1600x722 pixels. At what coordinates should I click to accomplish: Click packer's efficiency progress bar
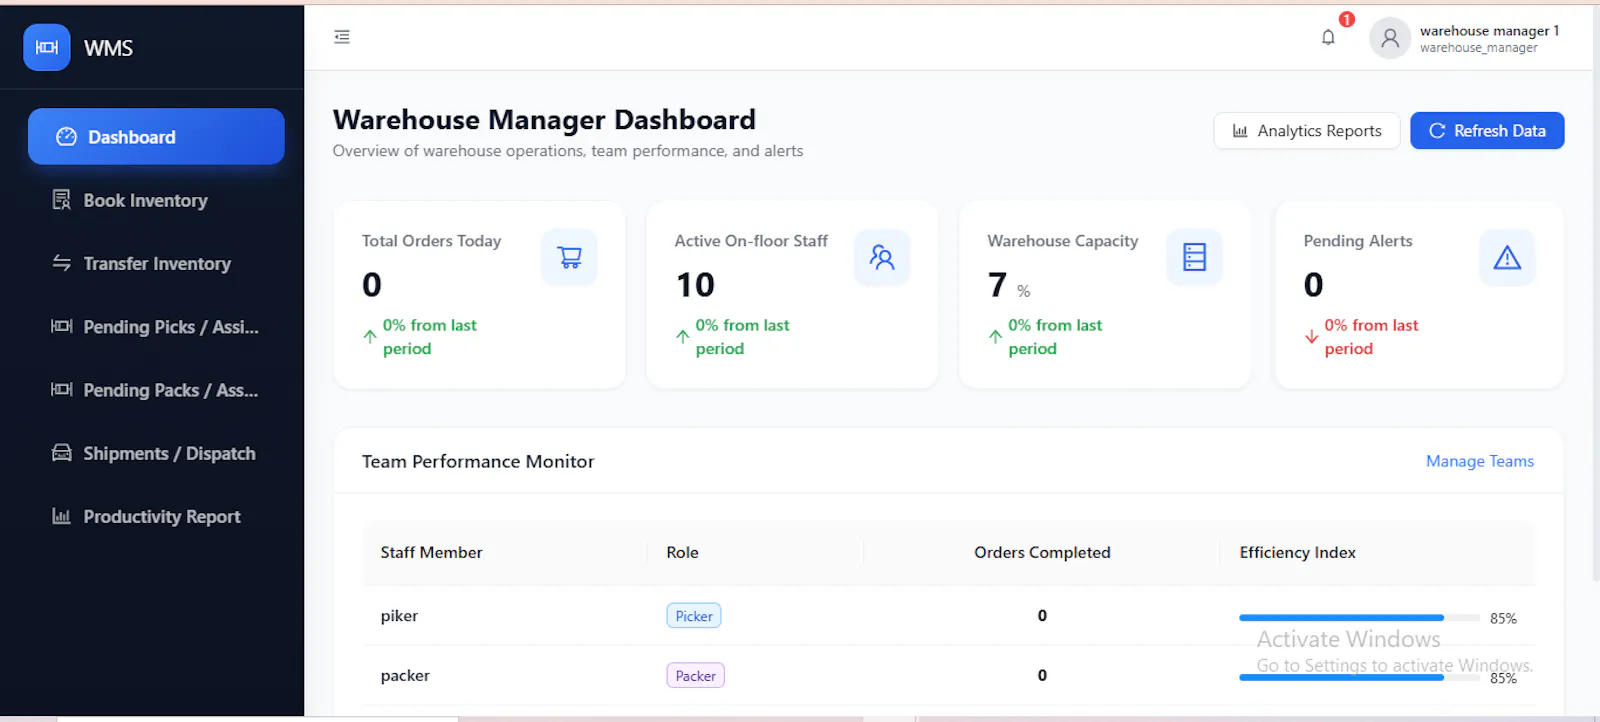tap(1359, 677)
